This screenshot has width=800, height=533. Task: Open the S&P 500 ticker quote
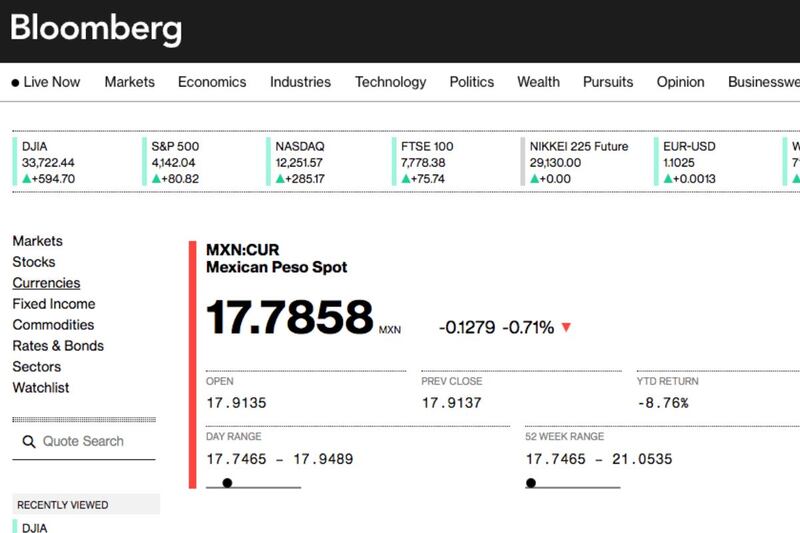coord(175,162)
